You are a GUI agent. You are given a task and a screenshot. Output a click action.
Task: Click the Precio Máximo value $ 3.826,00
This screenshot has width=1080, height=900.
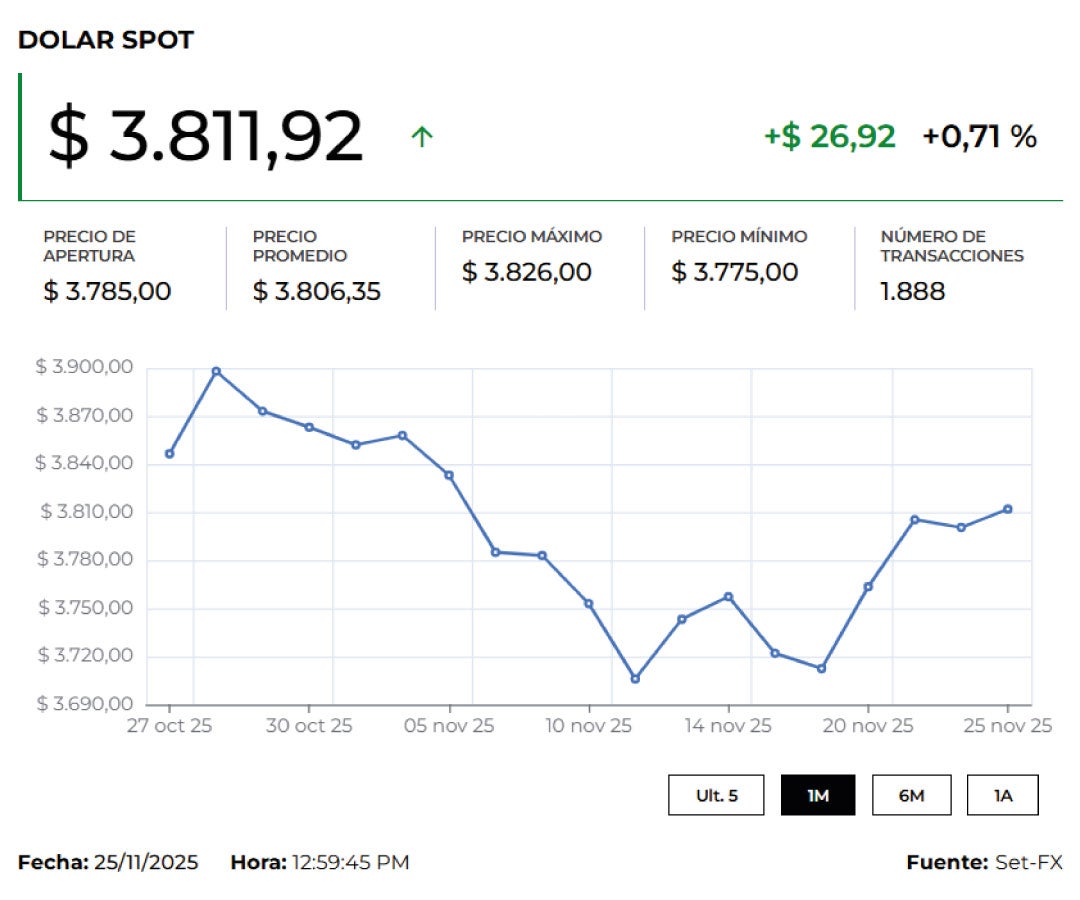[x=526, y=272]
